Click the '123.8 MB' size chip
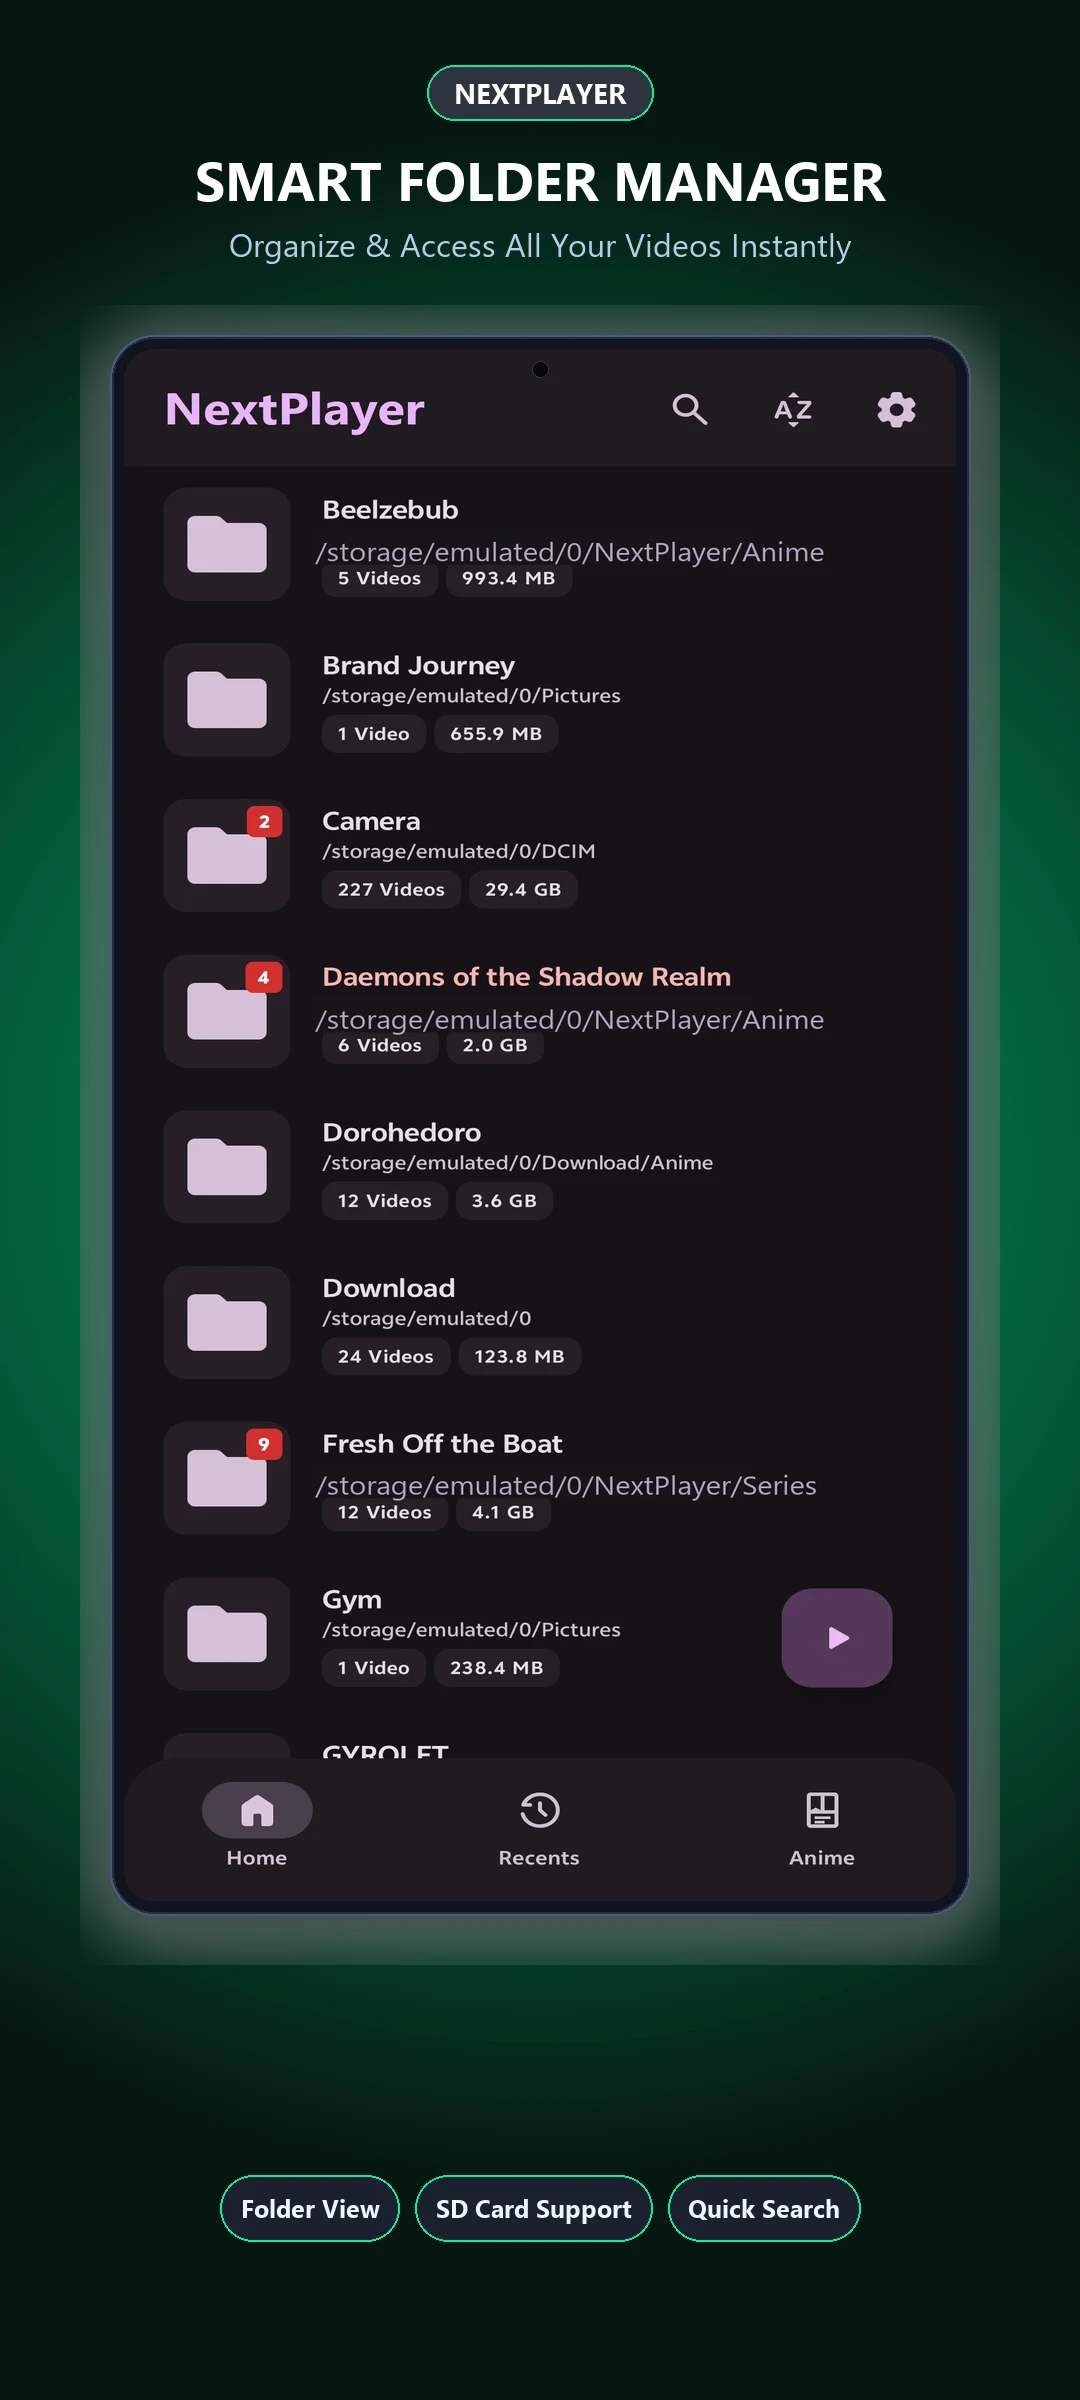Screen dimensions: 1080x2400 519,1357
